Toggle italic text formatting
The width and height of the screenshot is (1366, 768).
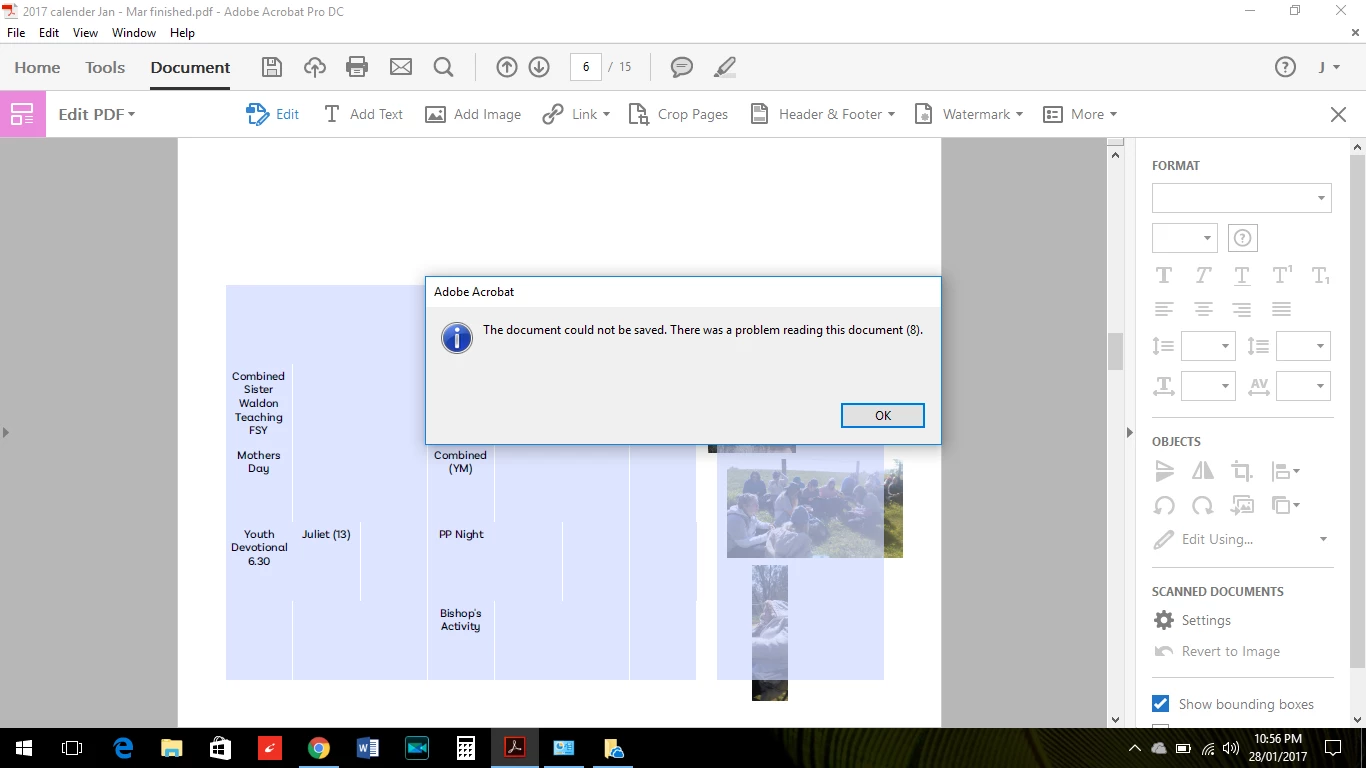click(x=1203, y=275)
